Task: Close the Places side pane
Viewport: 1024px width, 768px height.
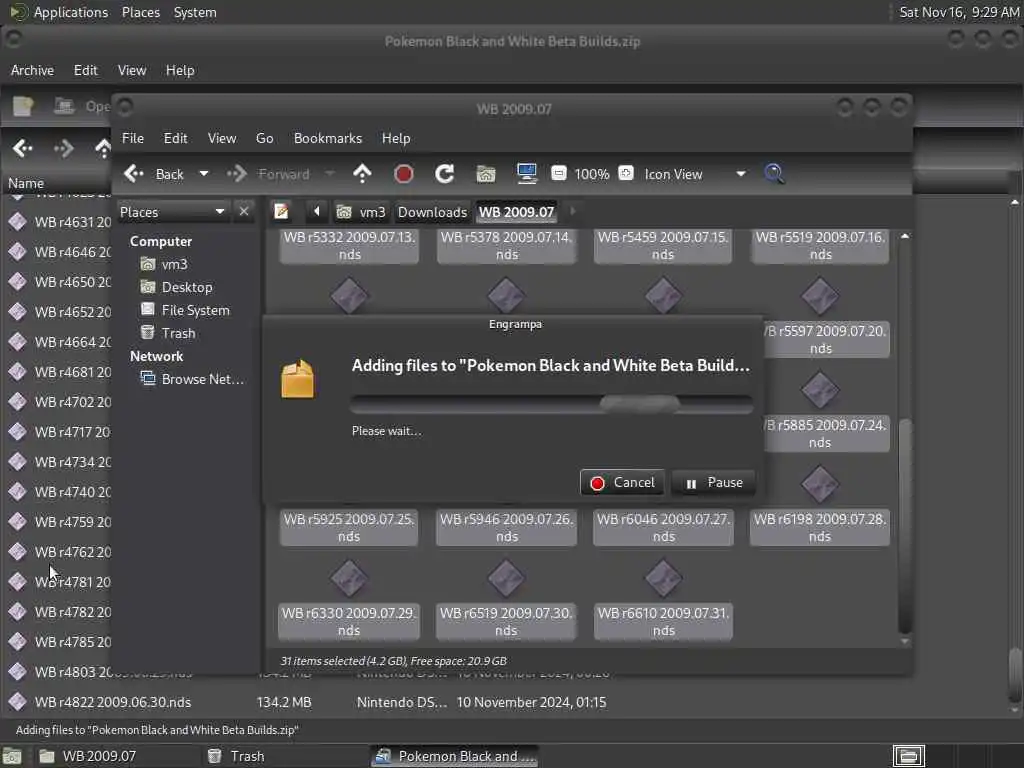Action: 244,212
